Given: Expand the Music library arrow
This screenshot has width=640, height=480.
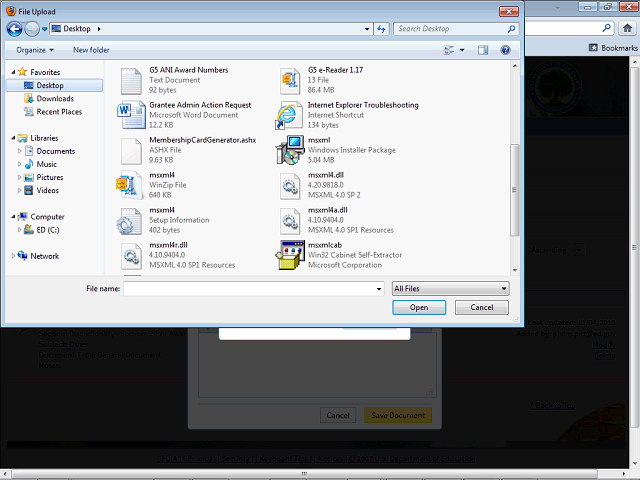Looking at the screenshot, I should click(x=19, y=164).
